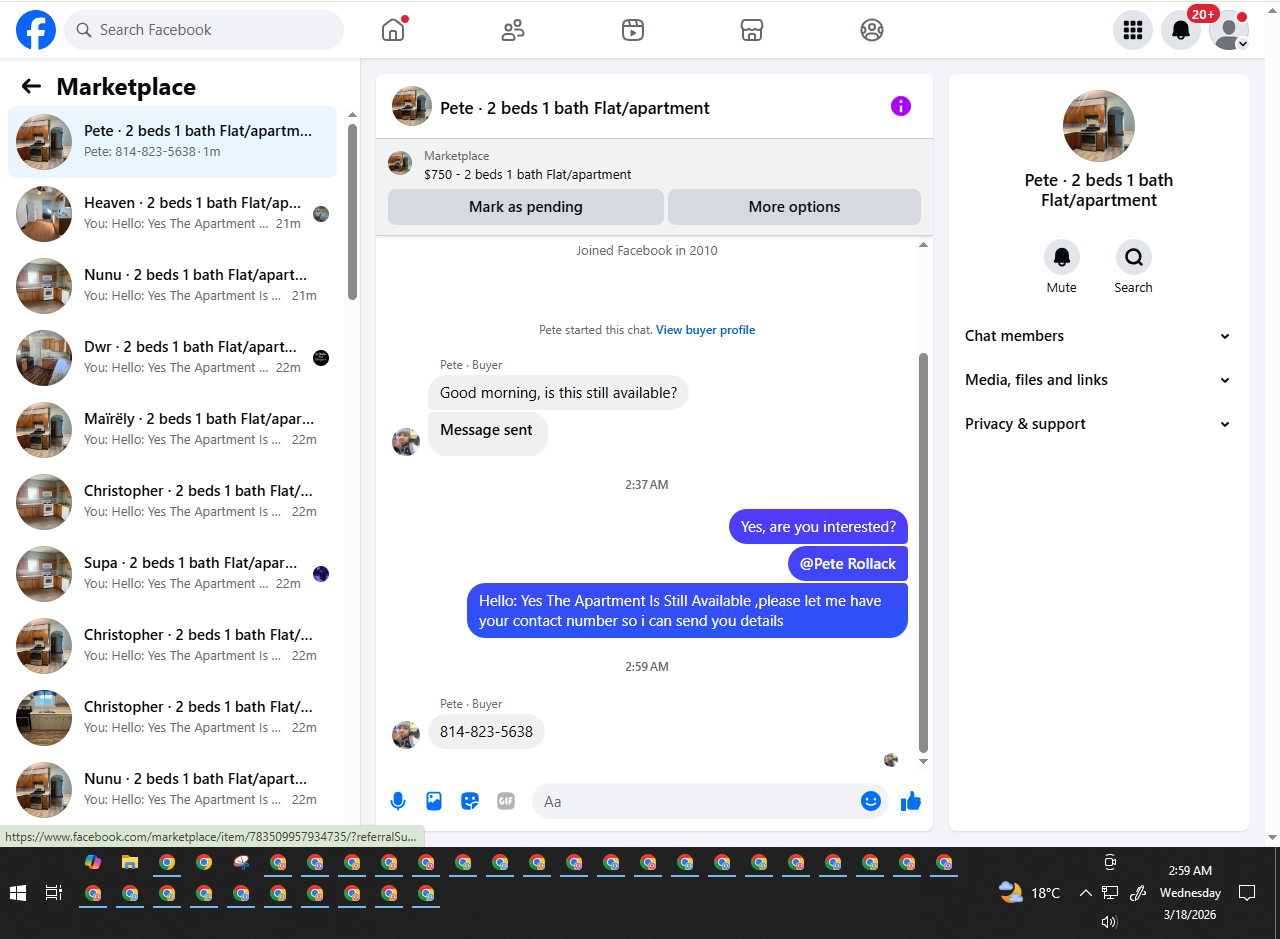The height and width of the screenshot is (939, 1280).
Task: Open the 18°C weather widget
Action: (x=1030, y=893)
